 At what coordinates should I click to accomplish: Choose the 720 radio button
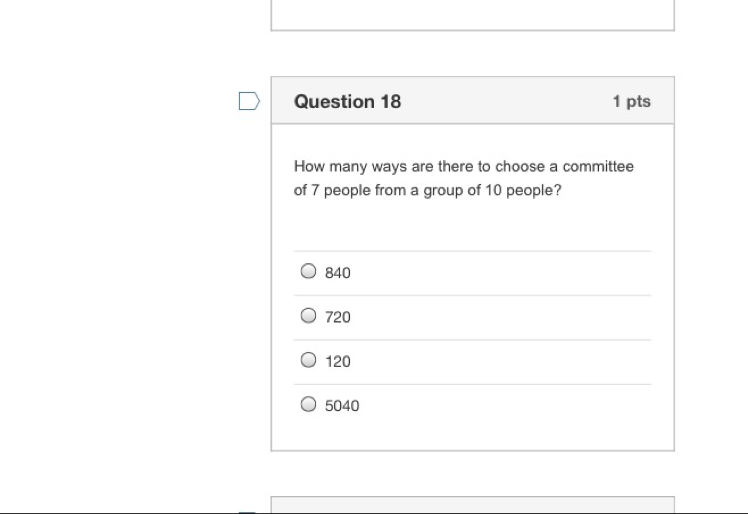(308, 316)
